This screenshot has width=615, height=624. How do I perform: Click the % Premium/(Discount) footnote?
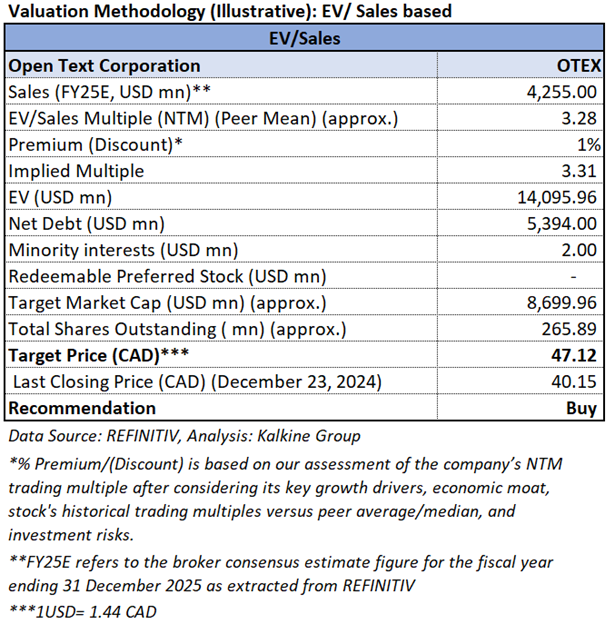click(285, 499)
